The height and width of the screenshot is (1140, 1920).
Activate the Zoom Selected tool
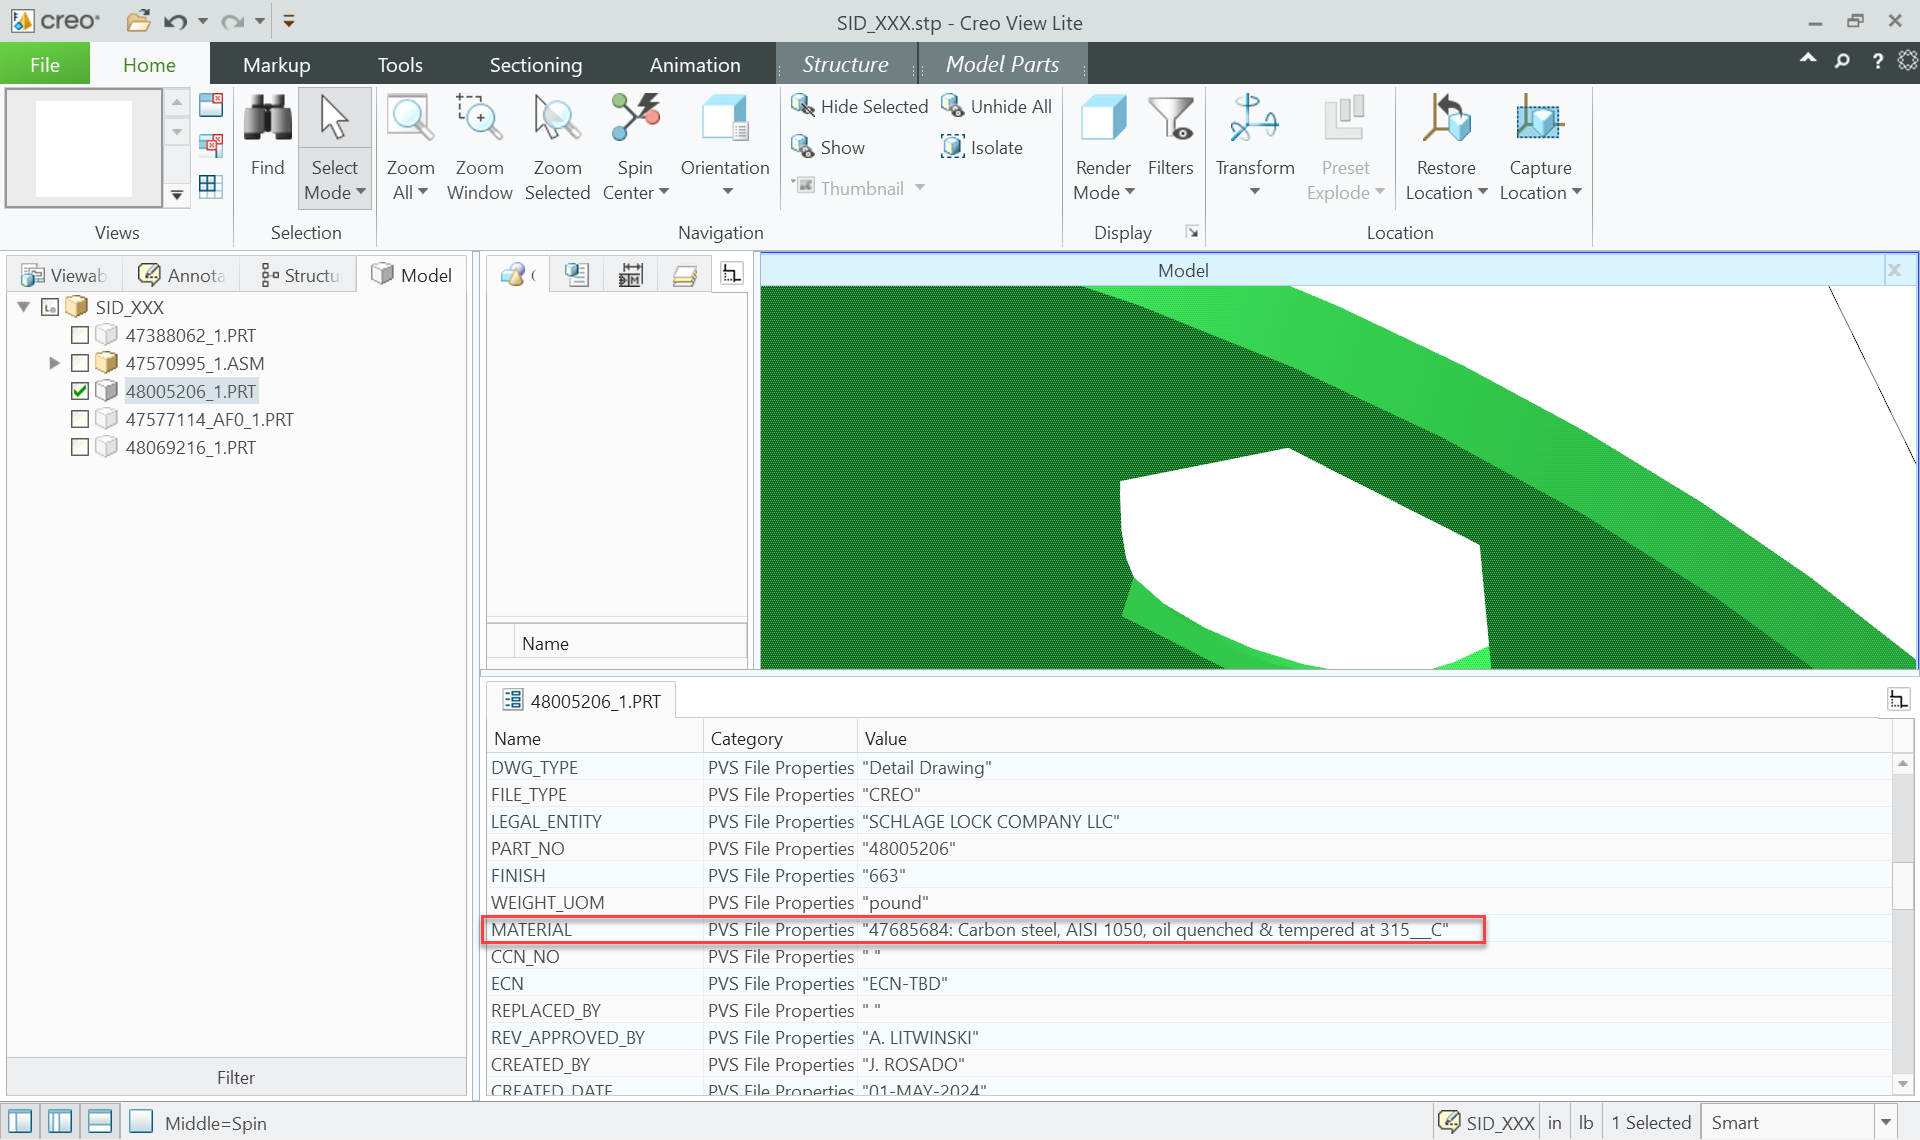[557, 147]
